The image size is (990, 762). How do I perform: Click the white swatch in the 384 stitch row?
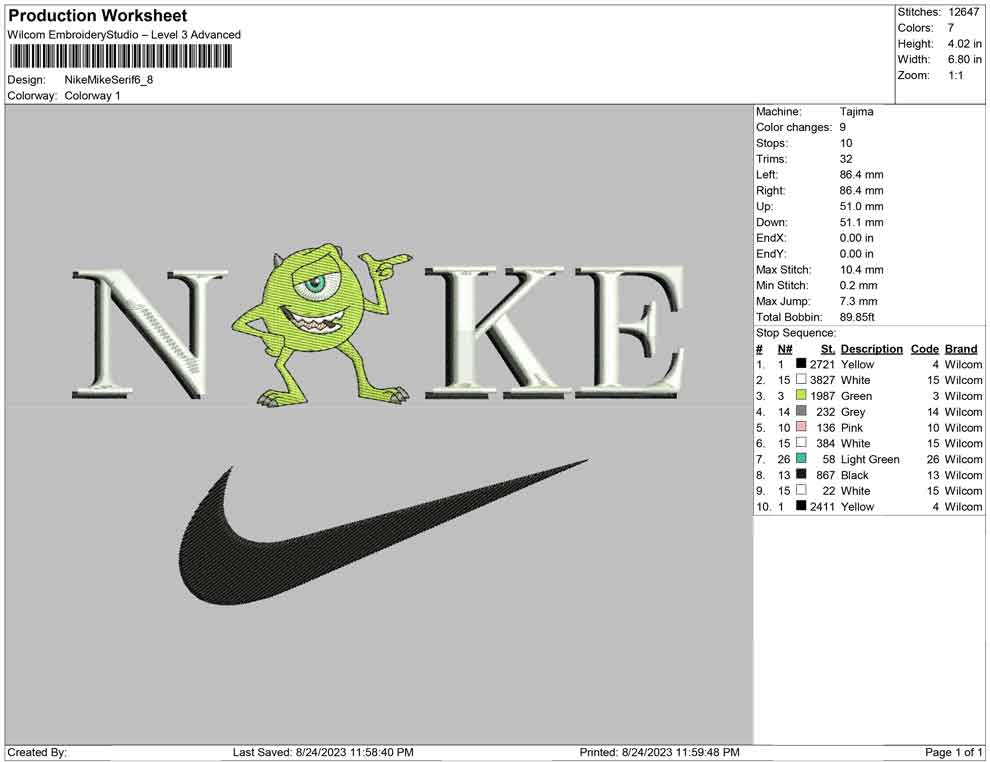(x=801, y=443)
